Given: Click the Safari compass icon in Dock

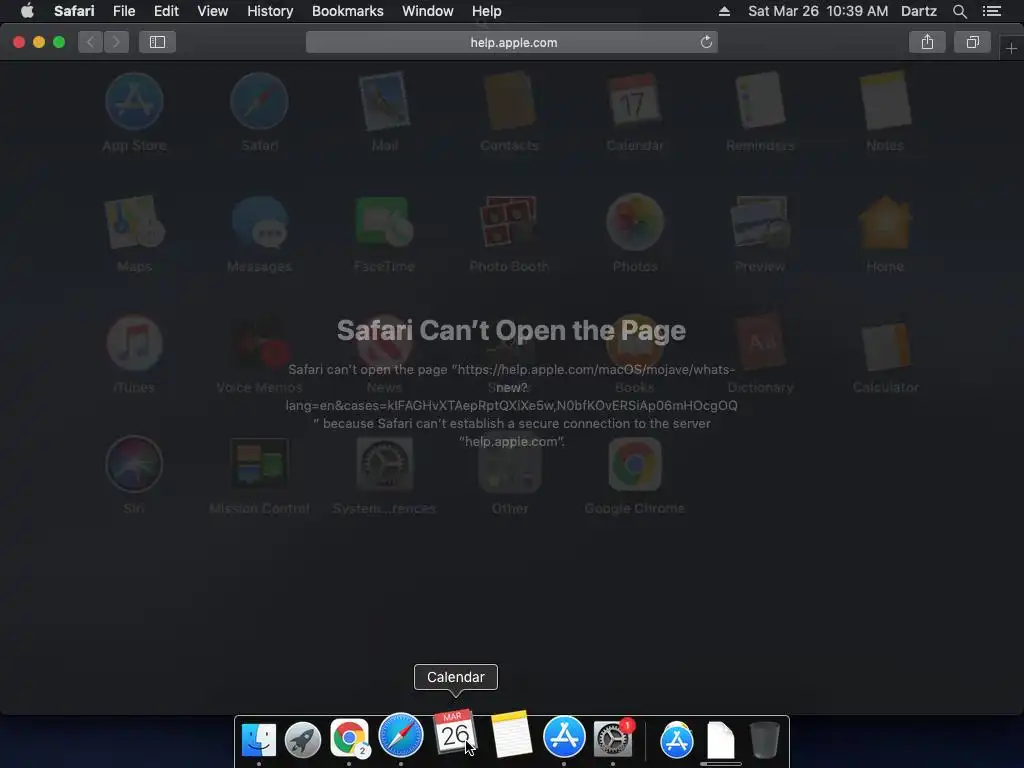Looking at the screenshot, I should click(400, 735).
